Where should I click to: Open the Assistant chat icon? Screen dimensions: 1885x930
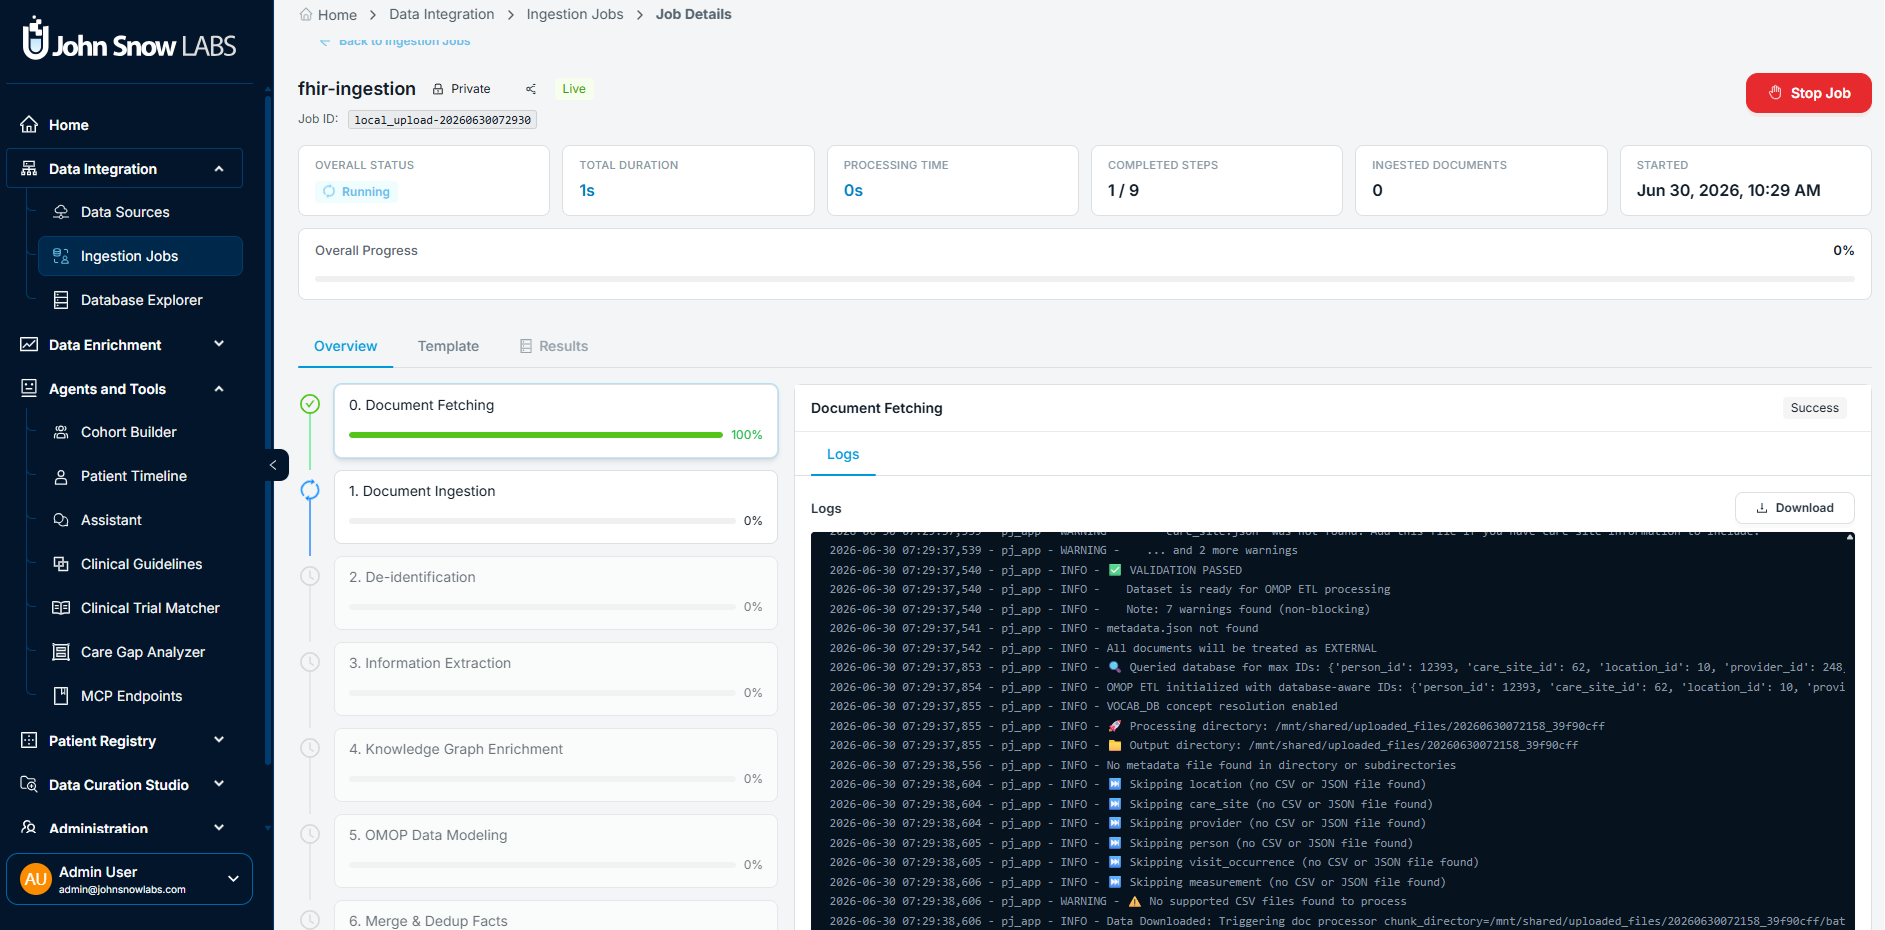(61, 520)
